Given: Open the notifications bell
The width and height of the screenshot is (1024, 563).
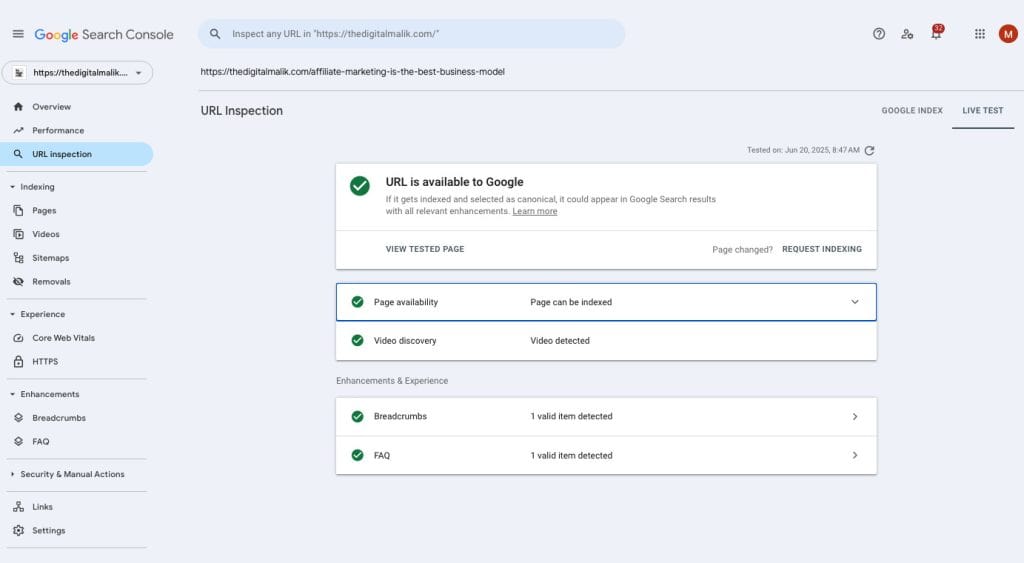Looking at the screenshot, I should [x=936, y=34].
